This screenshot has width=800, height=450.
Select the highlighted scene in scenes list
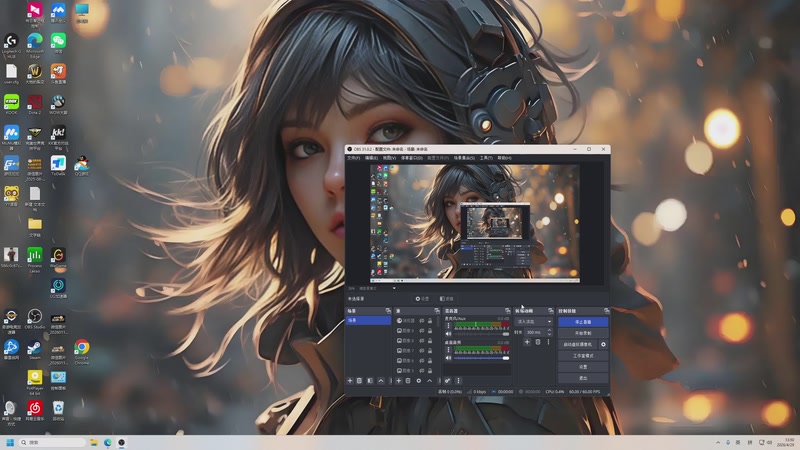(368, 320)
